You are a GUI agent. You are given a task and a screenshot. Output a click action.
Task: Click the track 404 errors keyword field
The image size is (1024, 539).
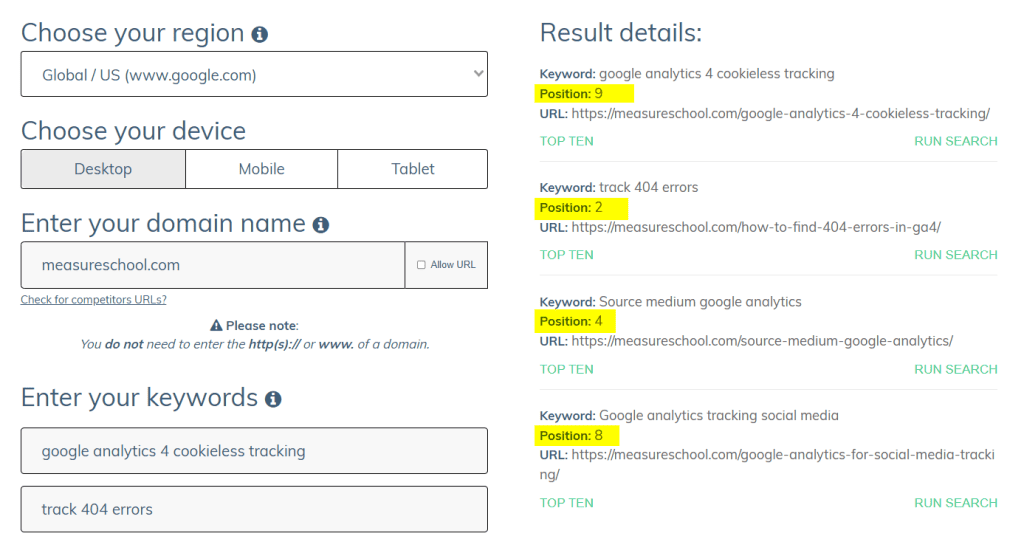[x=254, y=510]
